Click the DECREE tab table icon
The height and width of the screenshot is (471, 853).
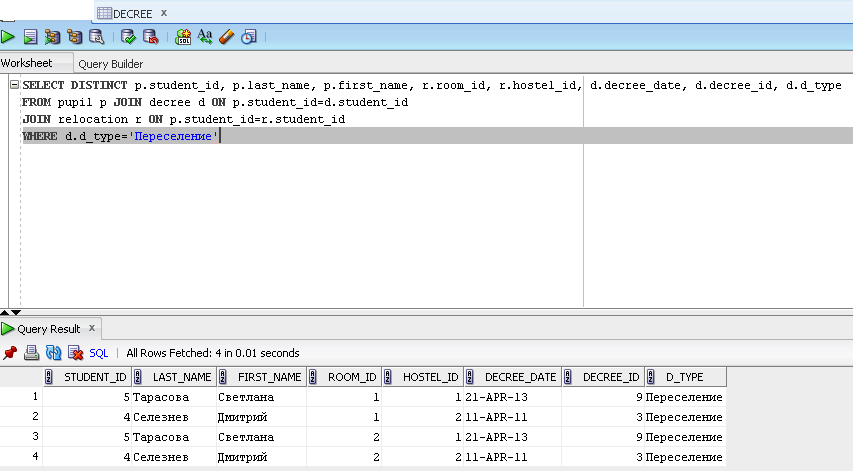[x=104, y=13]
